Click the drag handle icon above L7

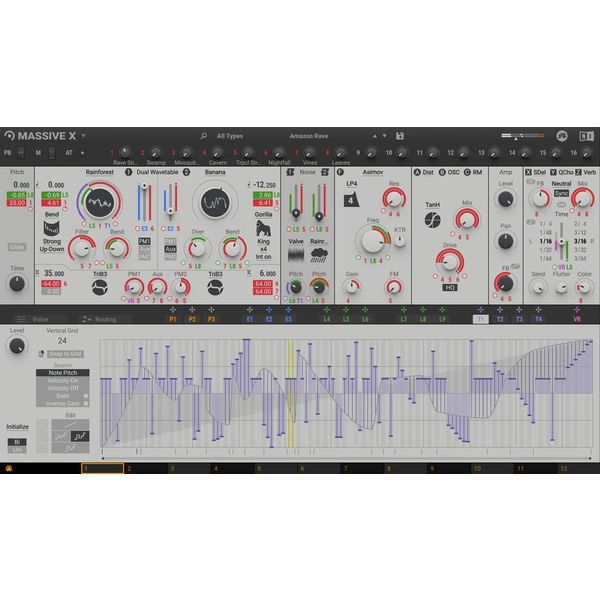[404, 310]
